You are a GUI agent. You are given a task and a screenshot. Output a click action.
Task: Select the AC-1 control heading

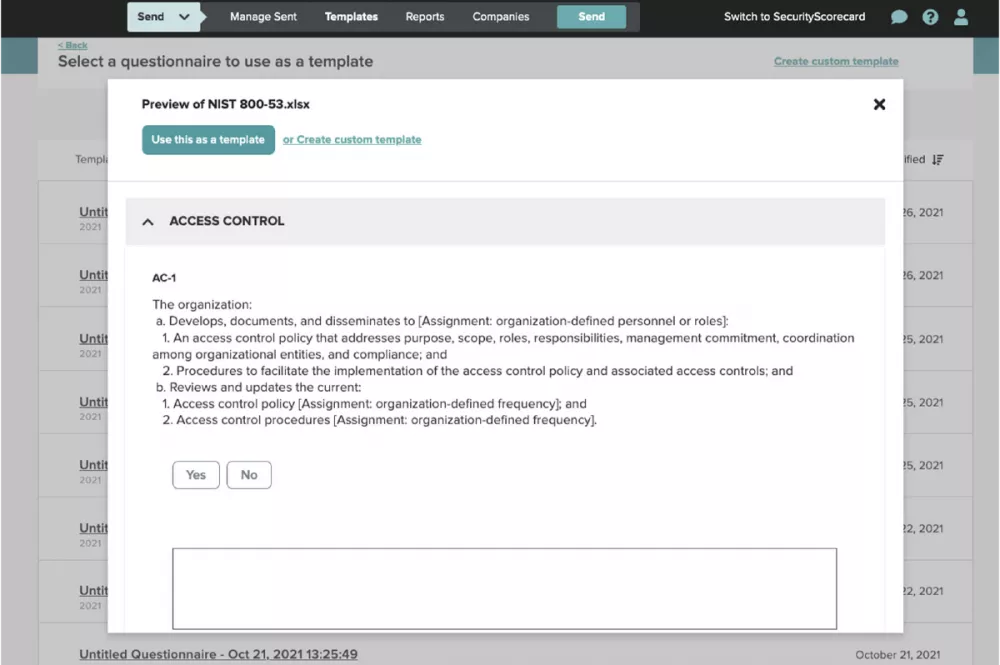[164, 278]
